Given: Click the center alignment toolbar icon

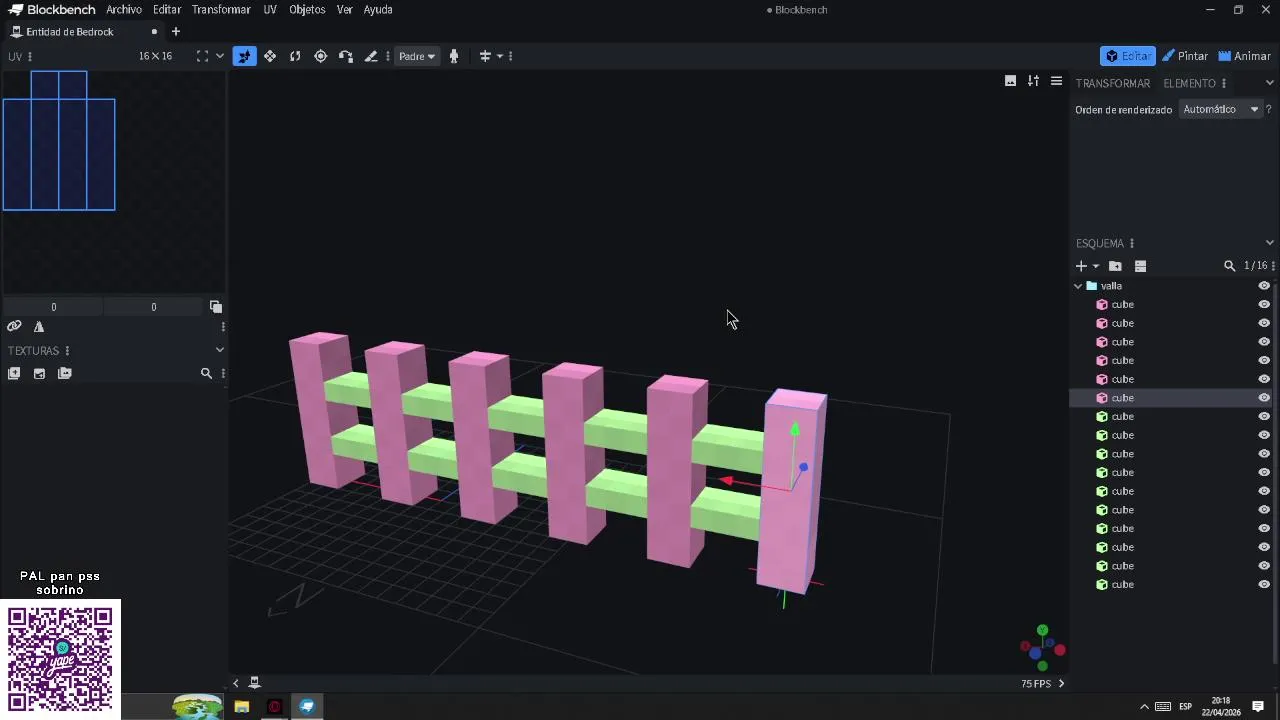Looking at the screenshot, I should click(485, 56).
